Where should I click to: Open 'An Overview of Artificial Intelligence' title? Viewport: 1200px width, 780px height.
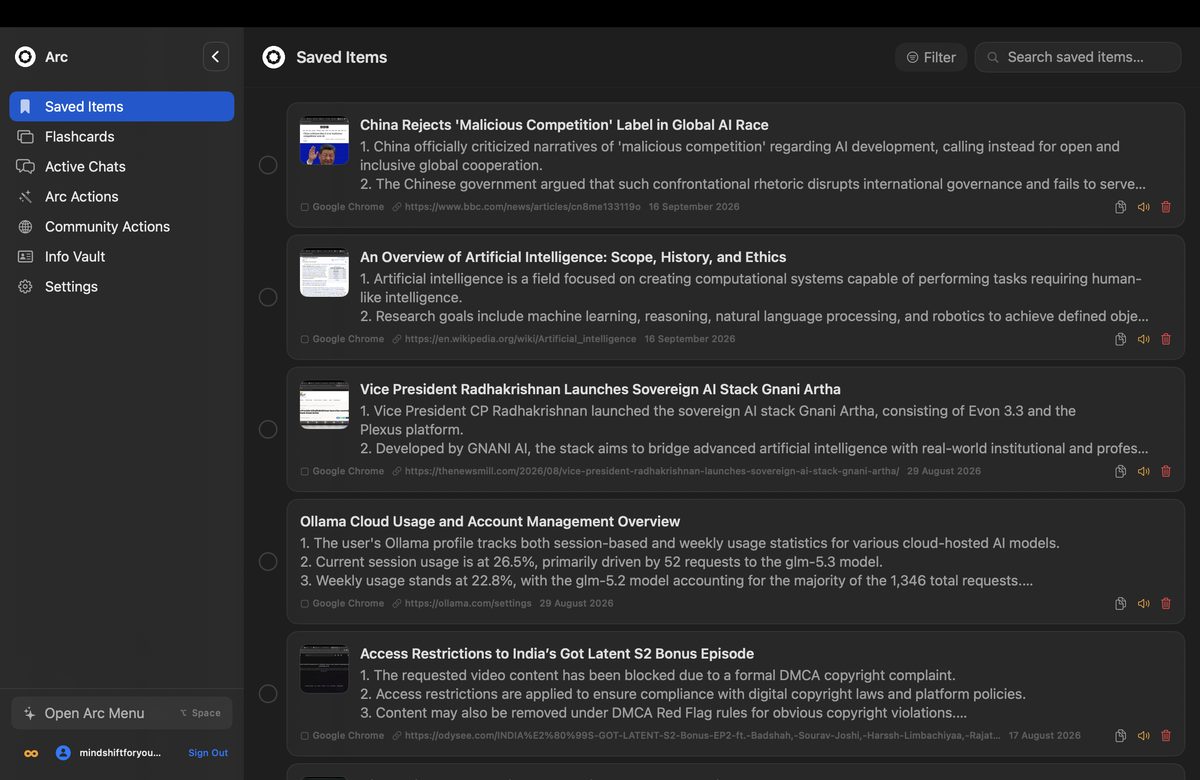573,257
